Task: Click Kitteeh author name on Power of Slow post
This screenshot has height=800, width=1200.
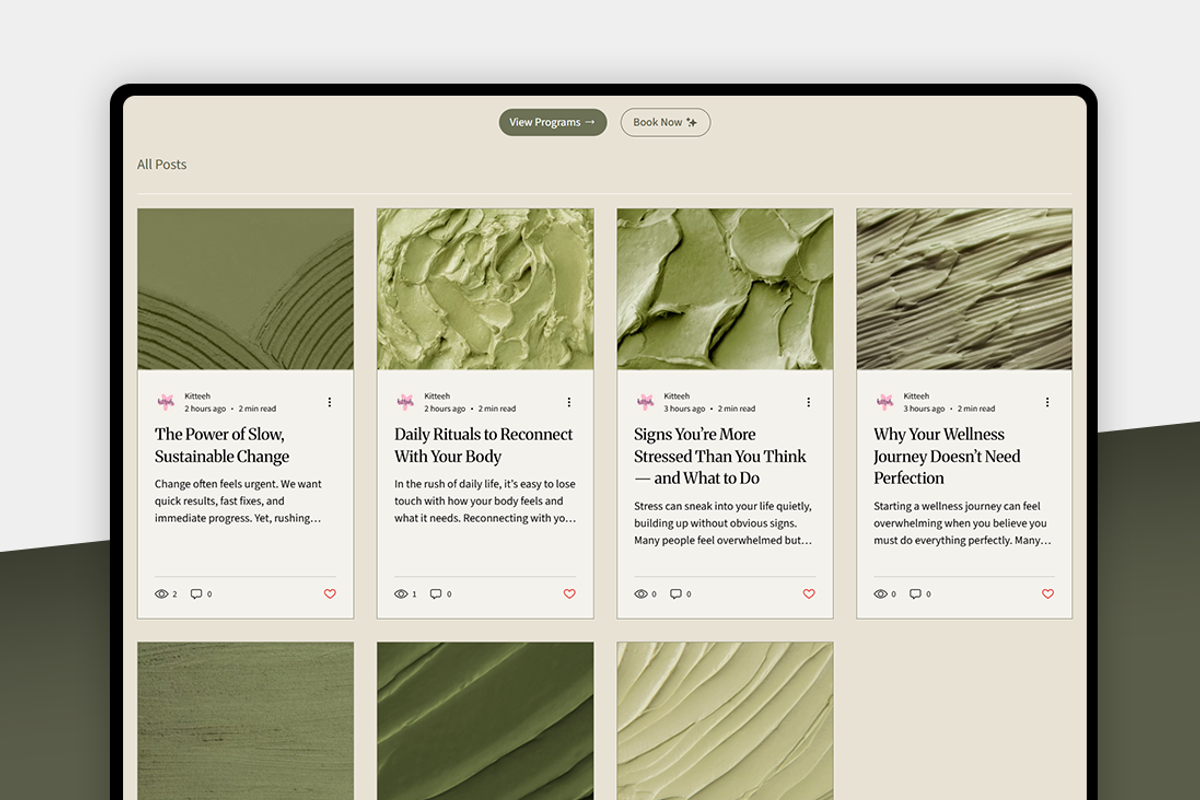Action: [197, 396]
